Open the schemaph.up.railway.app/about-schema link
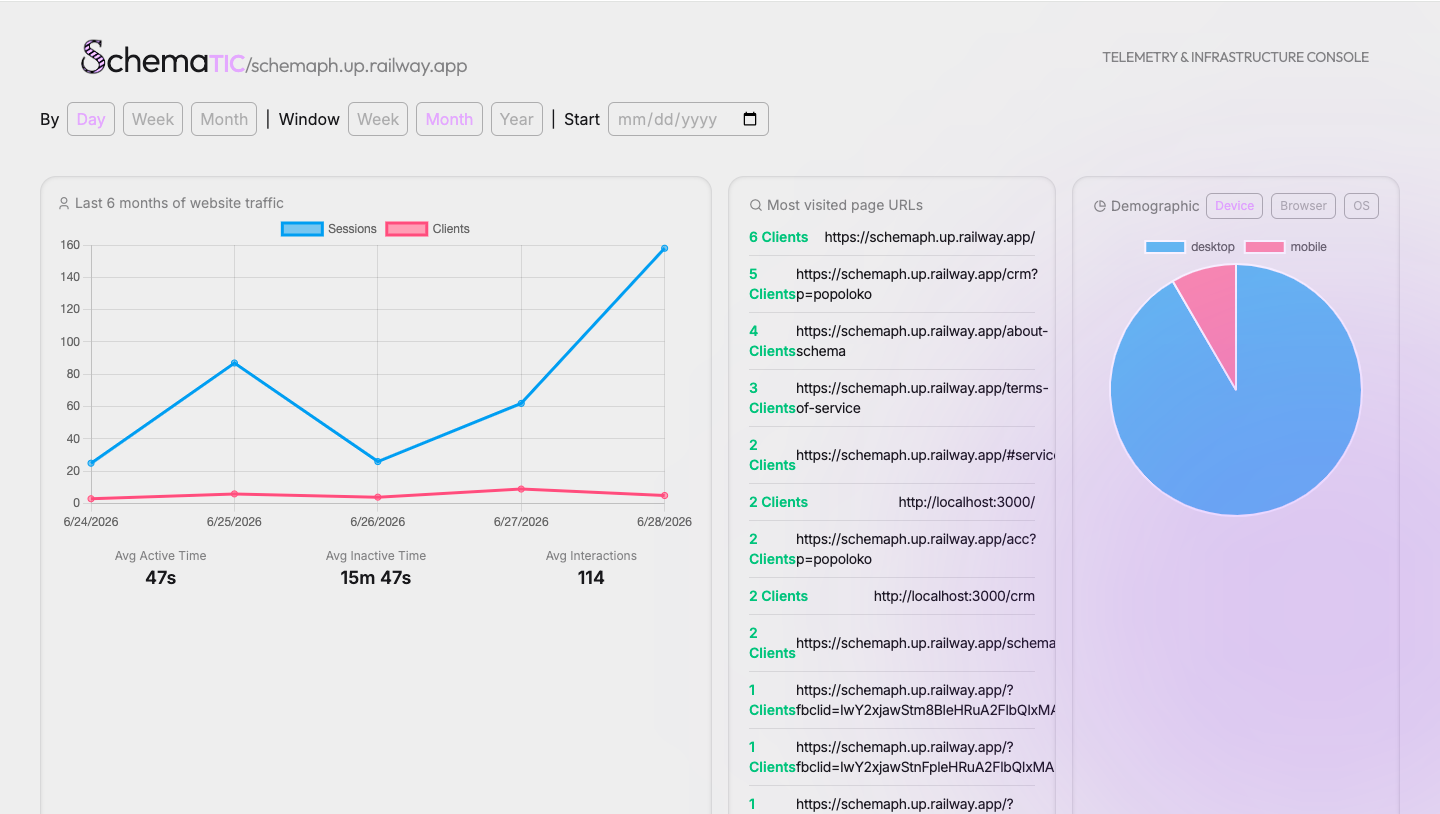 922,341
